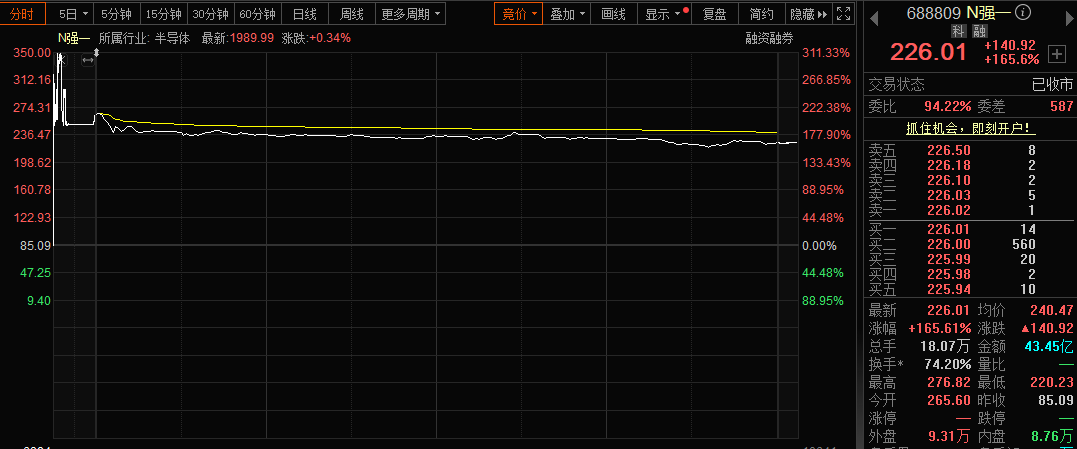Click the 科 badge icon
Image resolution: width=1077 pixels, height=449 pixels.
pos(958,31)
